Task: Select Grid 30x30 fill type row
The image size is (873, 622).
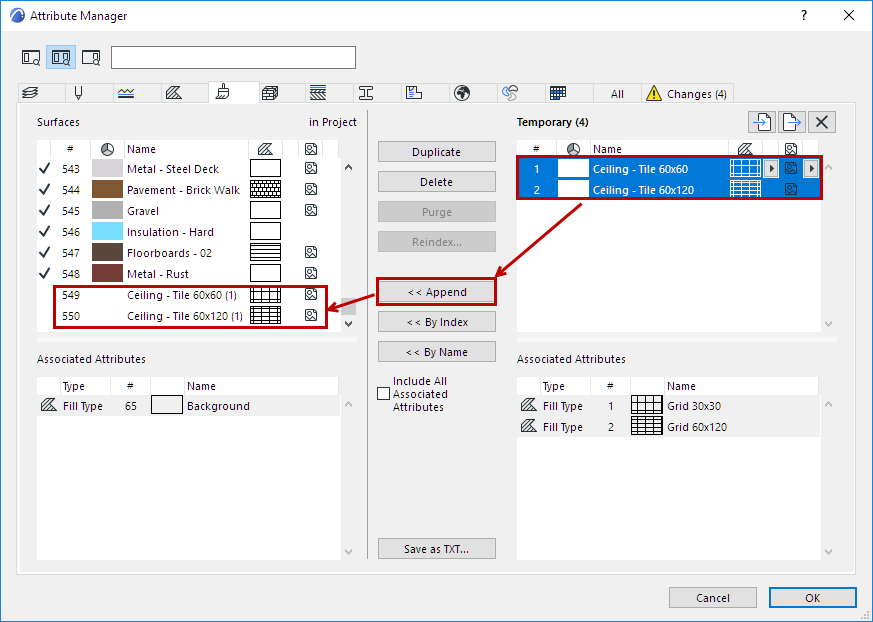Action: [668, 406]
